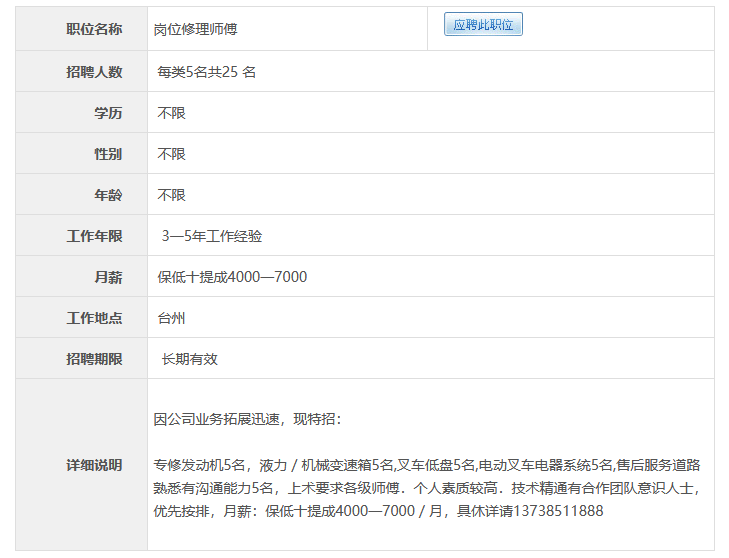
Task: Click the 工作年限 row label
Action: tap(94, 236)
